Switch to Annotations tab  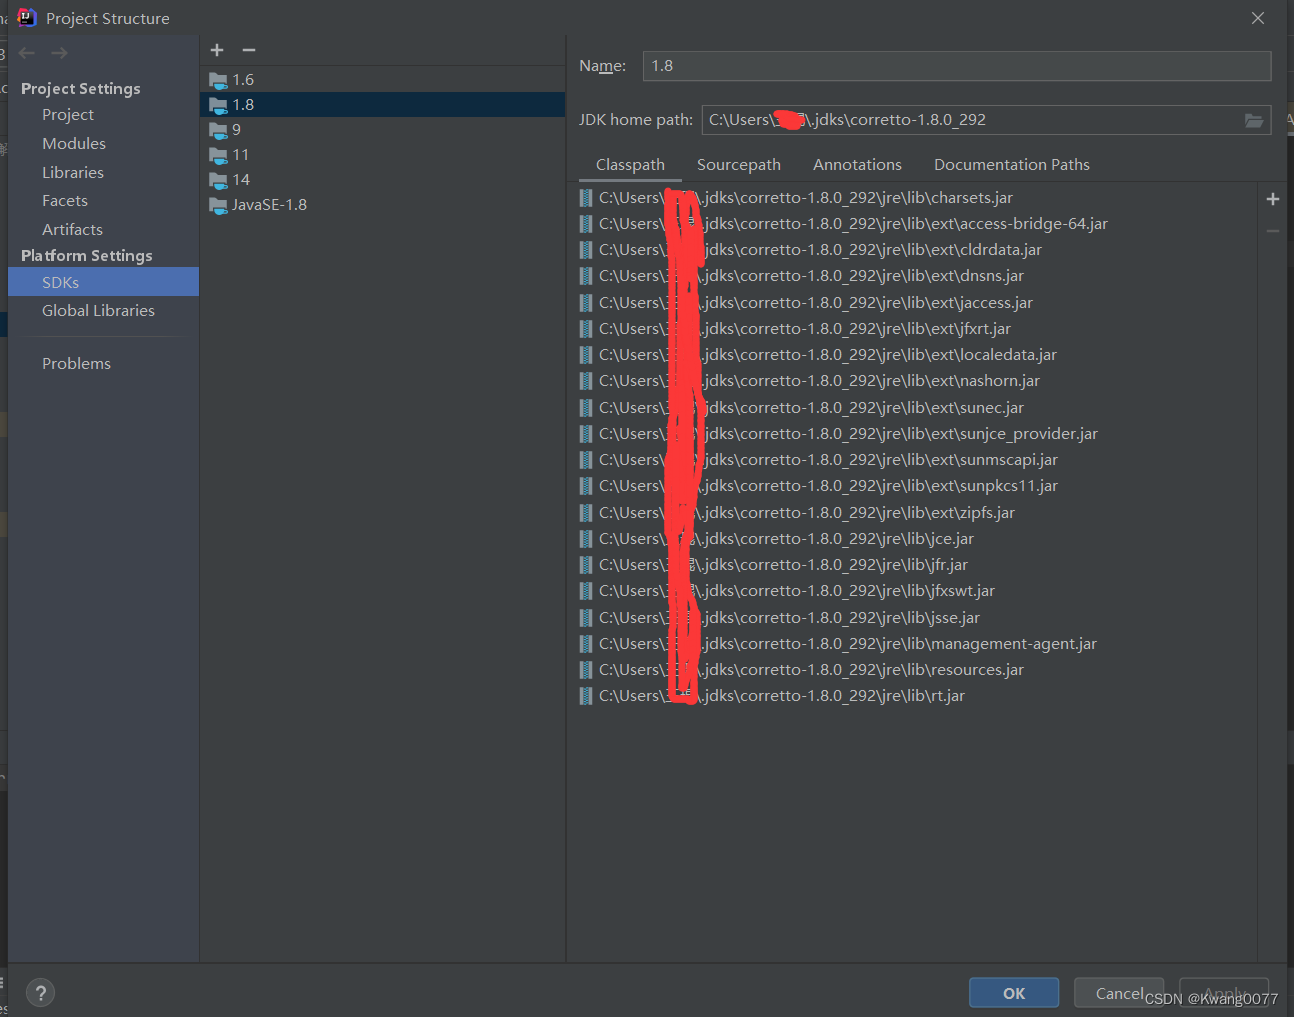[857, 165]
